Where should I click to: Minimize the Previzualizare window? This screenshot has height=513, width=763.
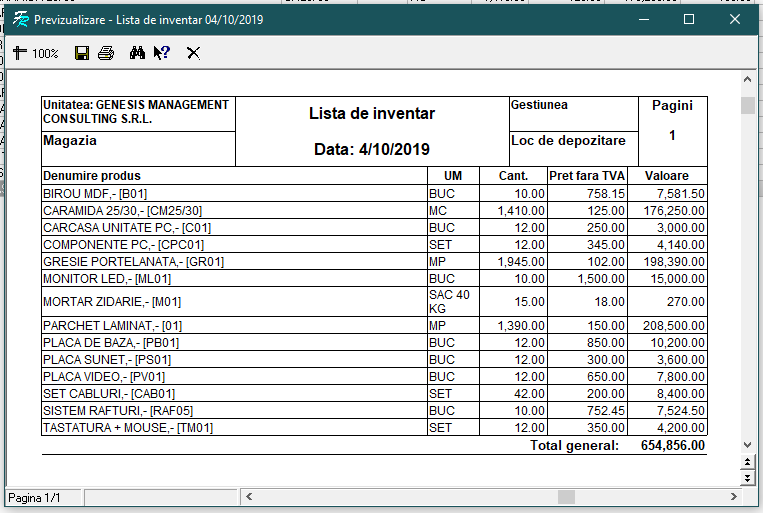pos(643,20)
